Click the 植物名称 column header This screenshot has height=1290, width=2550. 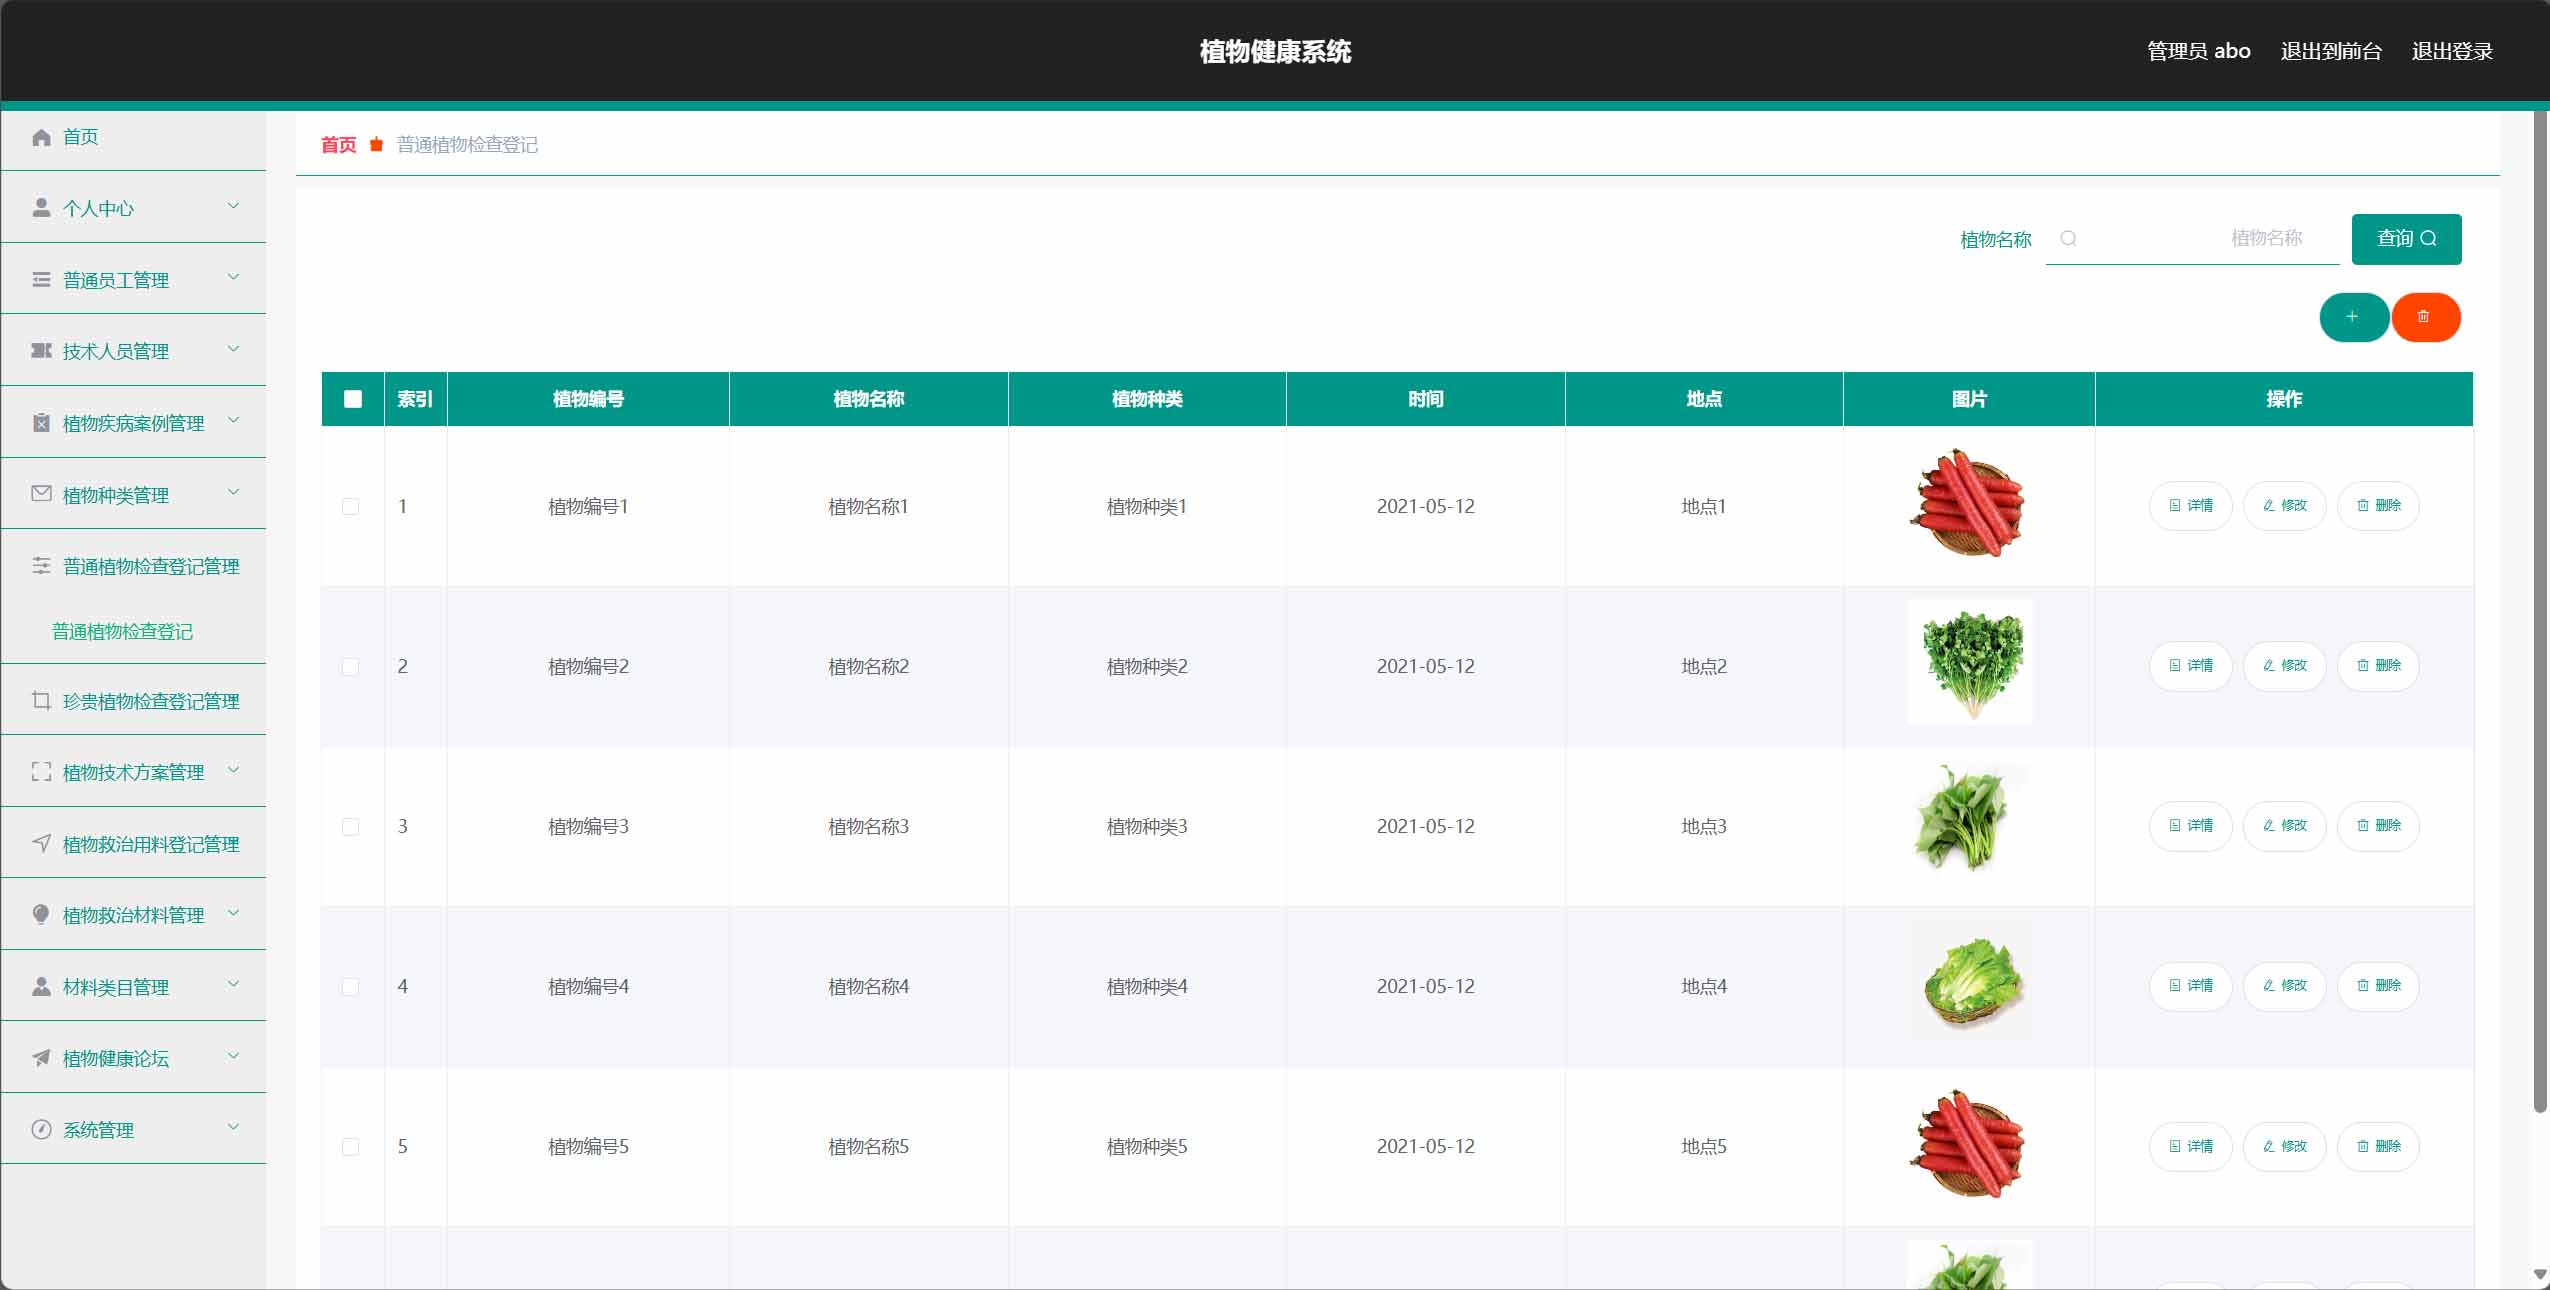tap(868, 399)
